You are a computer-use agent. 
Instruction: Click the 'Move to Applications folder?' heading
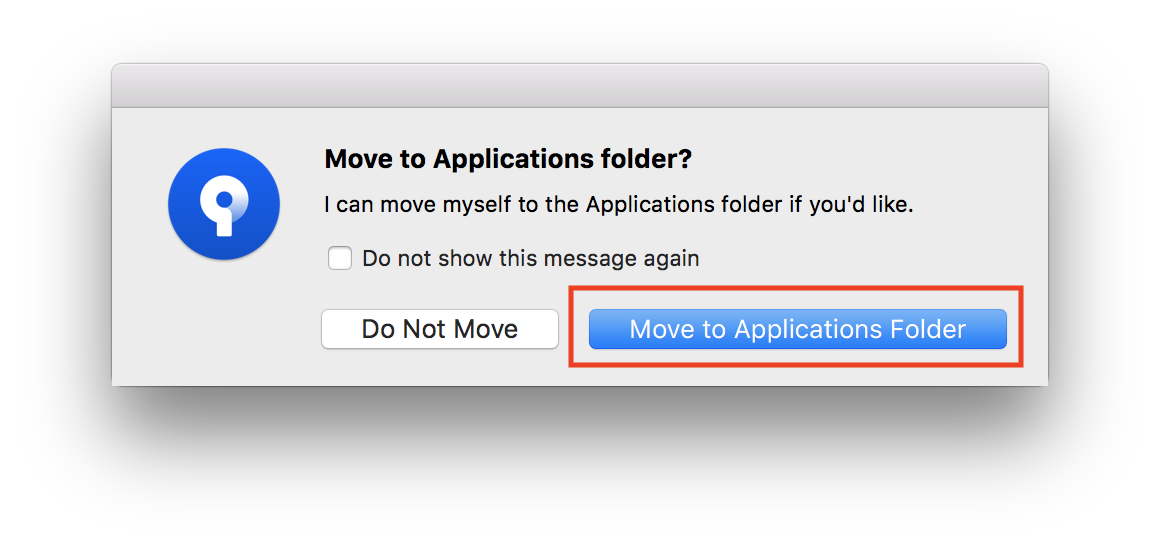pyautogui.click(x=508, y=159)
